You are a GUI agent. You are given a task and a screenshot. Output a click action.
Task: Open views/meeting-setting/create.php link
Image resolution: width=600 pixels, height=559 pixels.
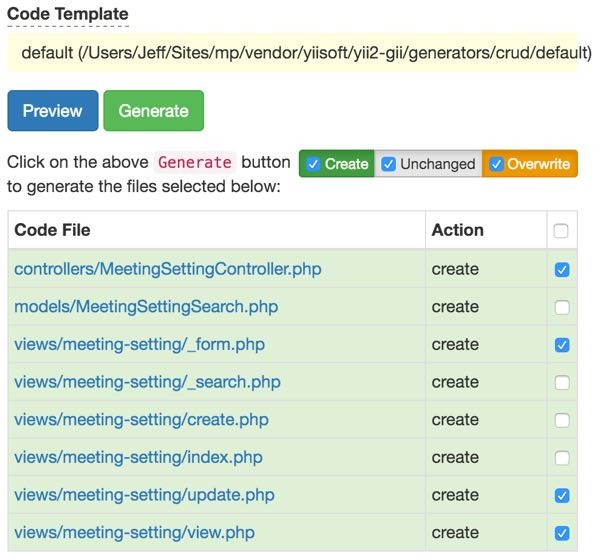click(141, 420)
